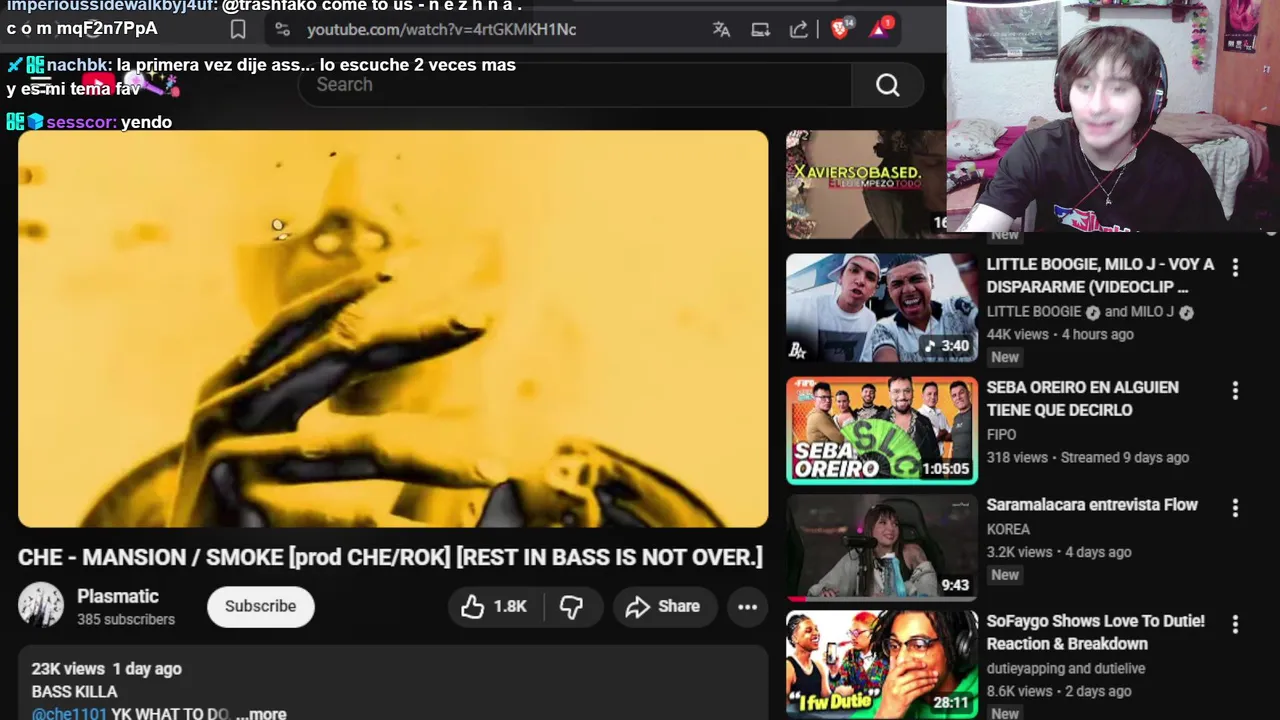
Task: Open Plasmatic channel name link
Action: tap(118, 596)
